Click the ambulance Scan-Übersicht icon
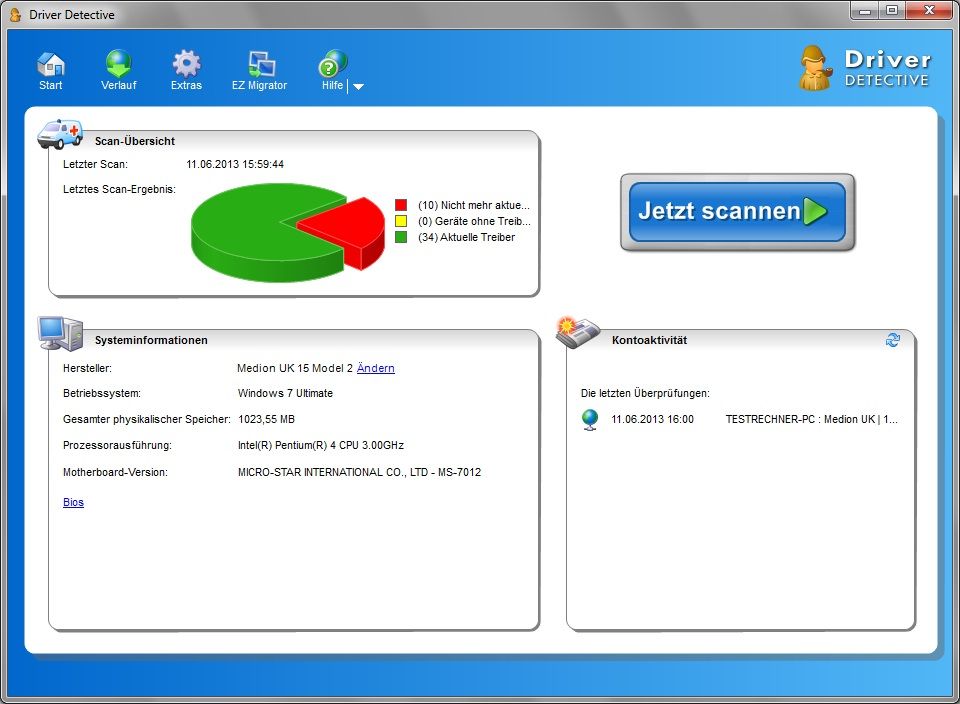This screenshot has width=960, height=704. click(60, 134)
